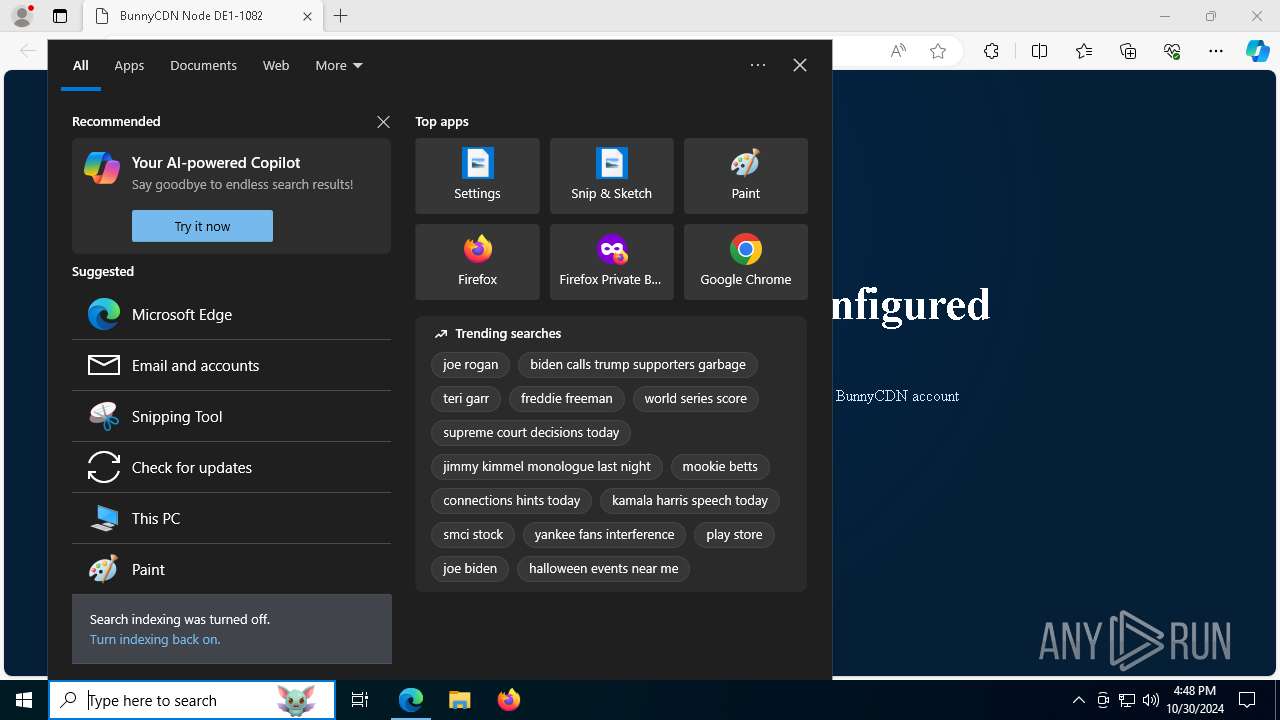Search 'jimmy kimmel monologue last night'

[x=547, y=467]
